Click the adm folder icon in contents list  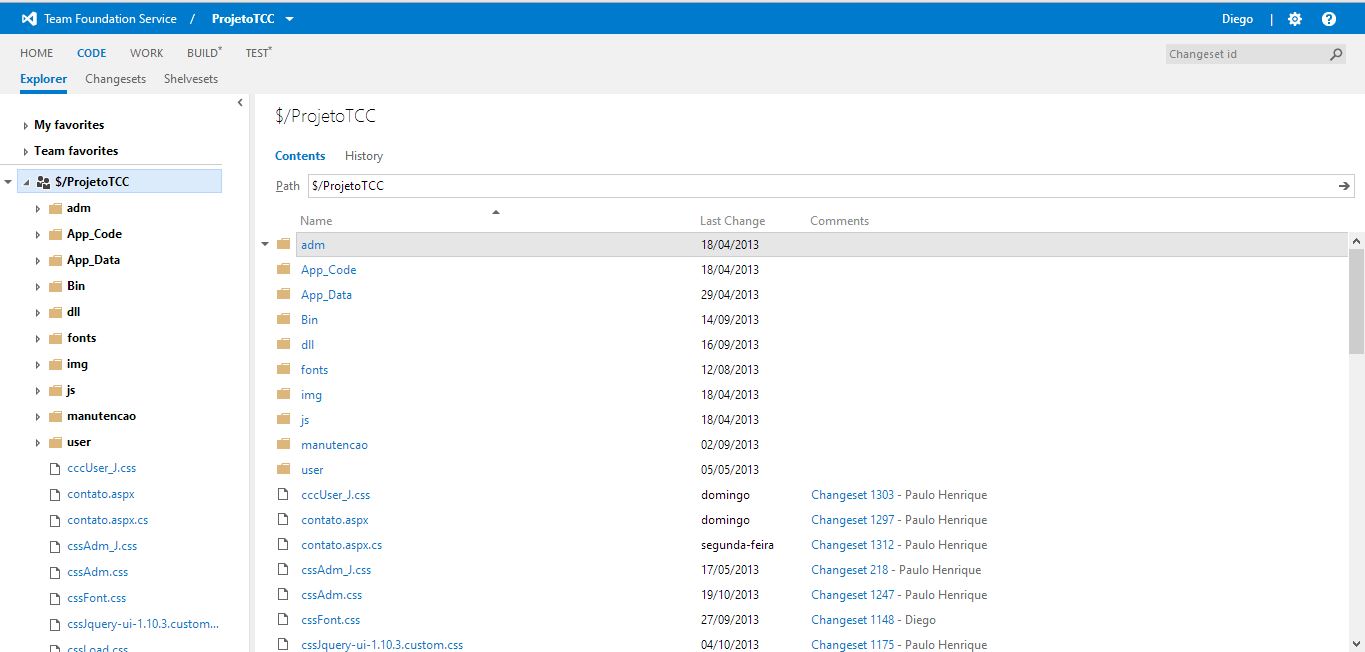284,244
